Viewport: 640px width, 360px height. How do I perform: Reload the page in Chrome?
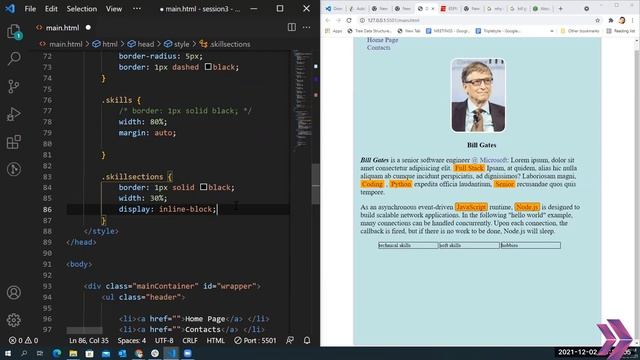pos(349,20)
